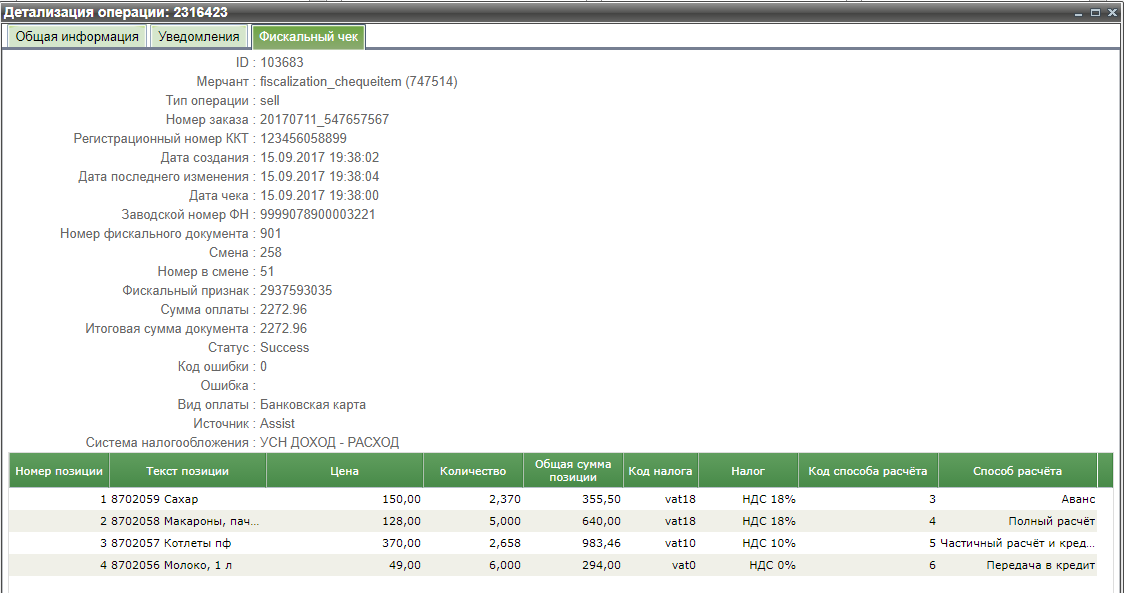Click the Код налога column header
The width and height of the screenshot is (1124, 593).
(660, 471)
